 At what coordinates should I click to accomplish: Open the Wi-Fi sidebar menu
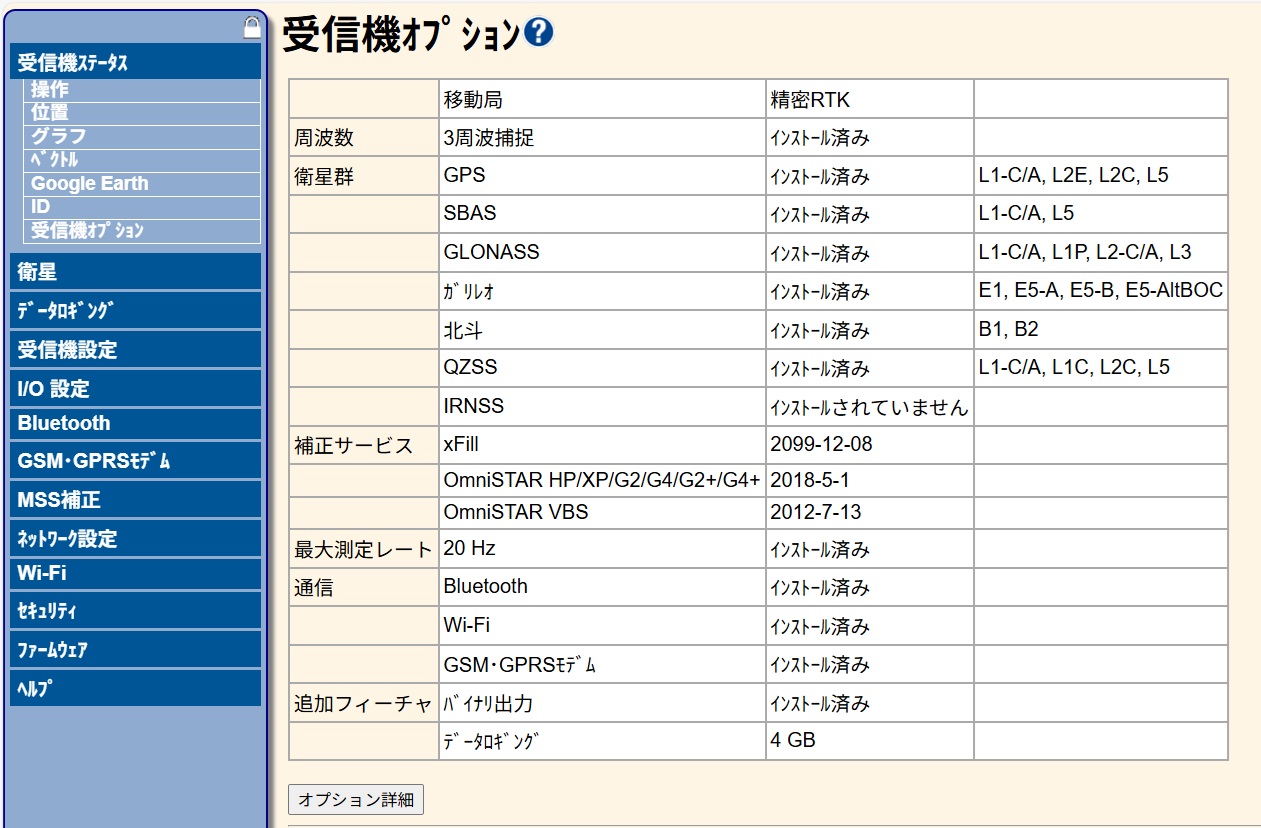pos(42,574)
